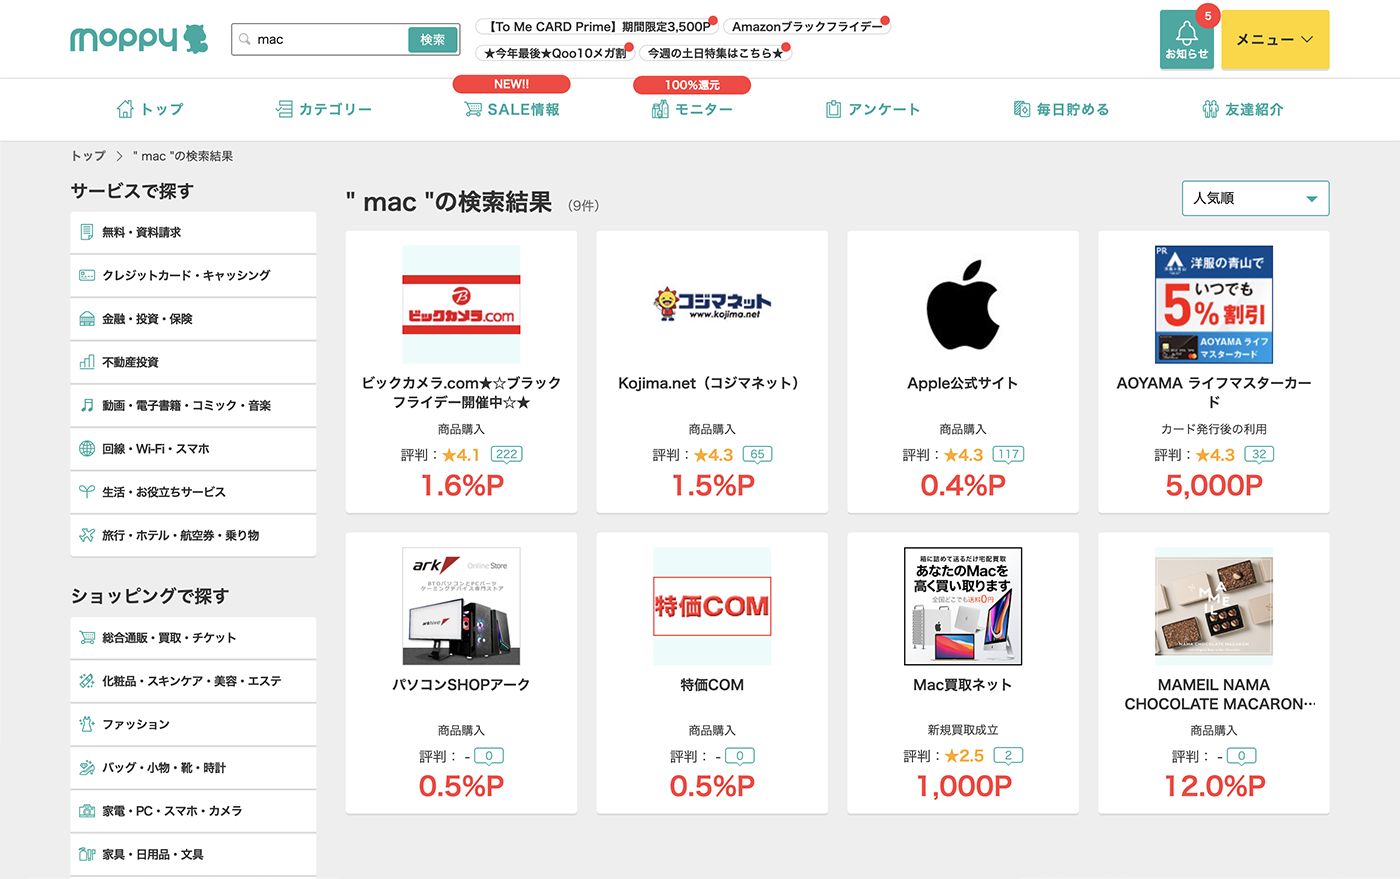This screenshot has height=879, width=1400.
Task: Click the cart icon for 総合通販
Action: [x=87, y=638]
